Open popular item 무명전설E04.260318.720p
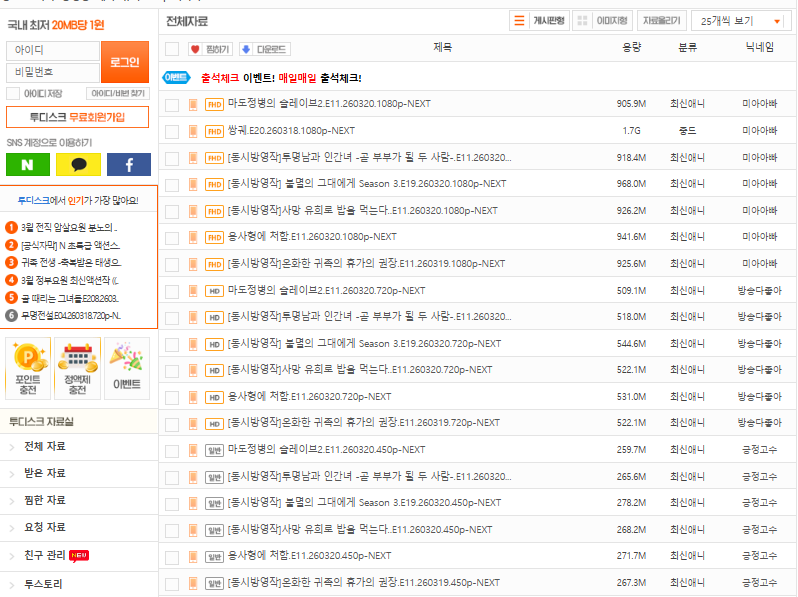This screenshot has height=597, width=798. [x=70, y=316]
